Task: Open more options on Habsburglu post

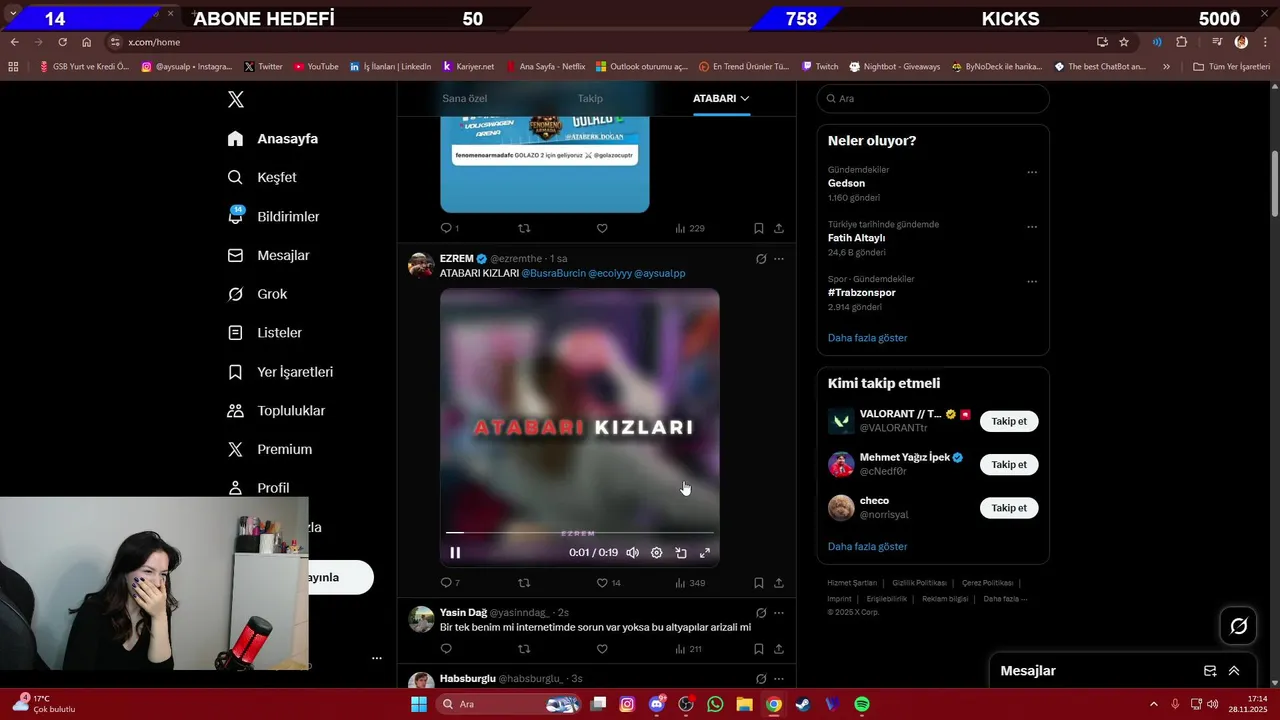Action: [x=779, y=679]
